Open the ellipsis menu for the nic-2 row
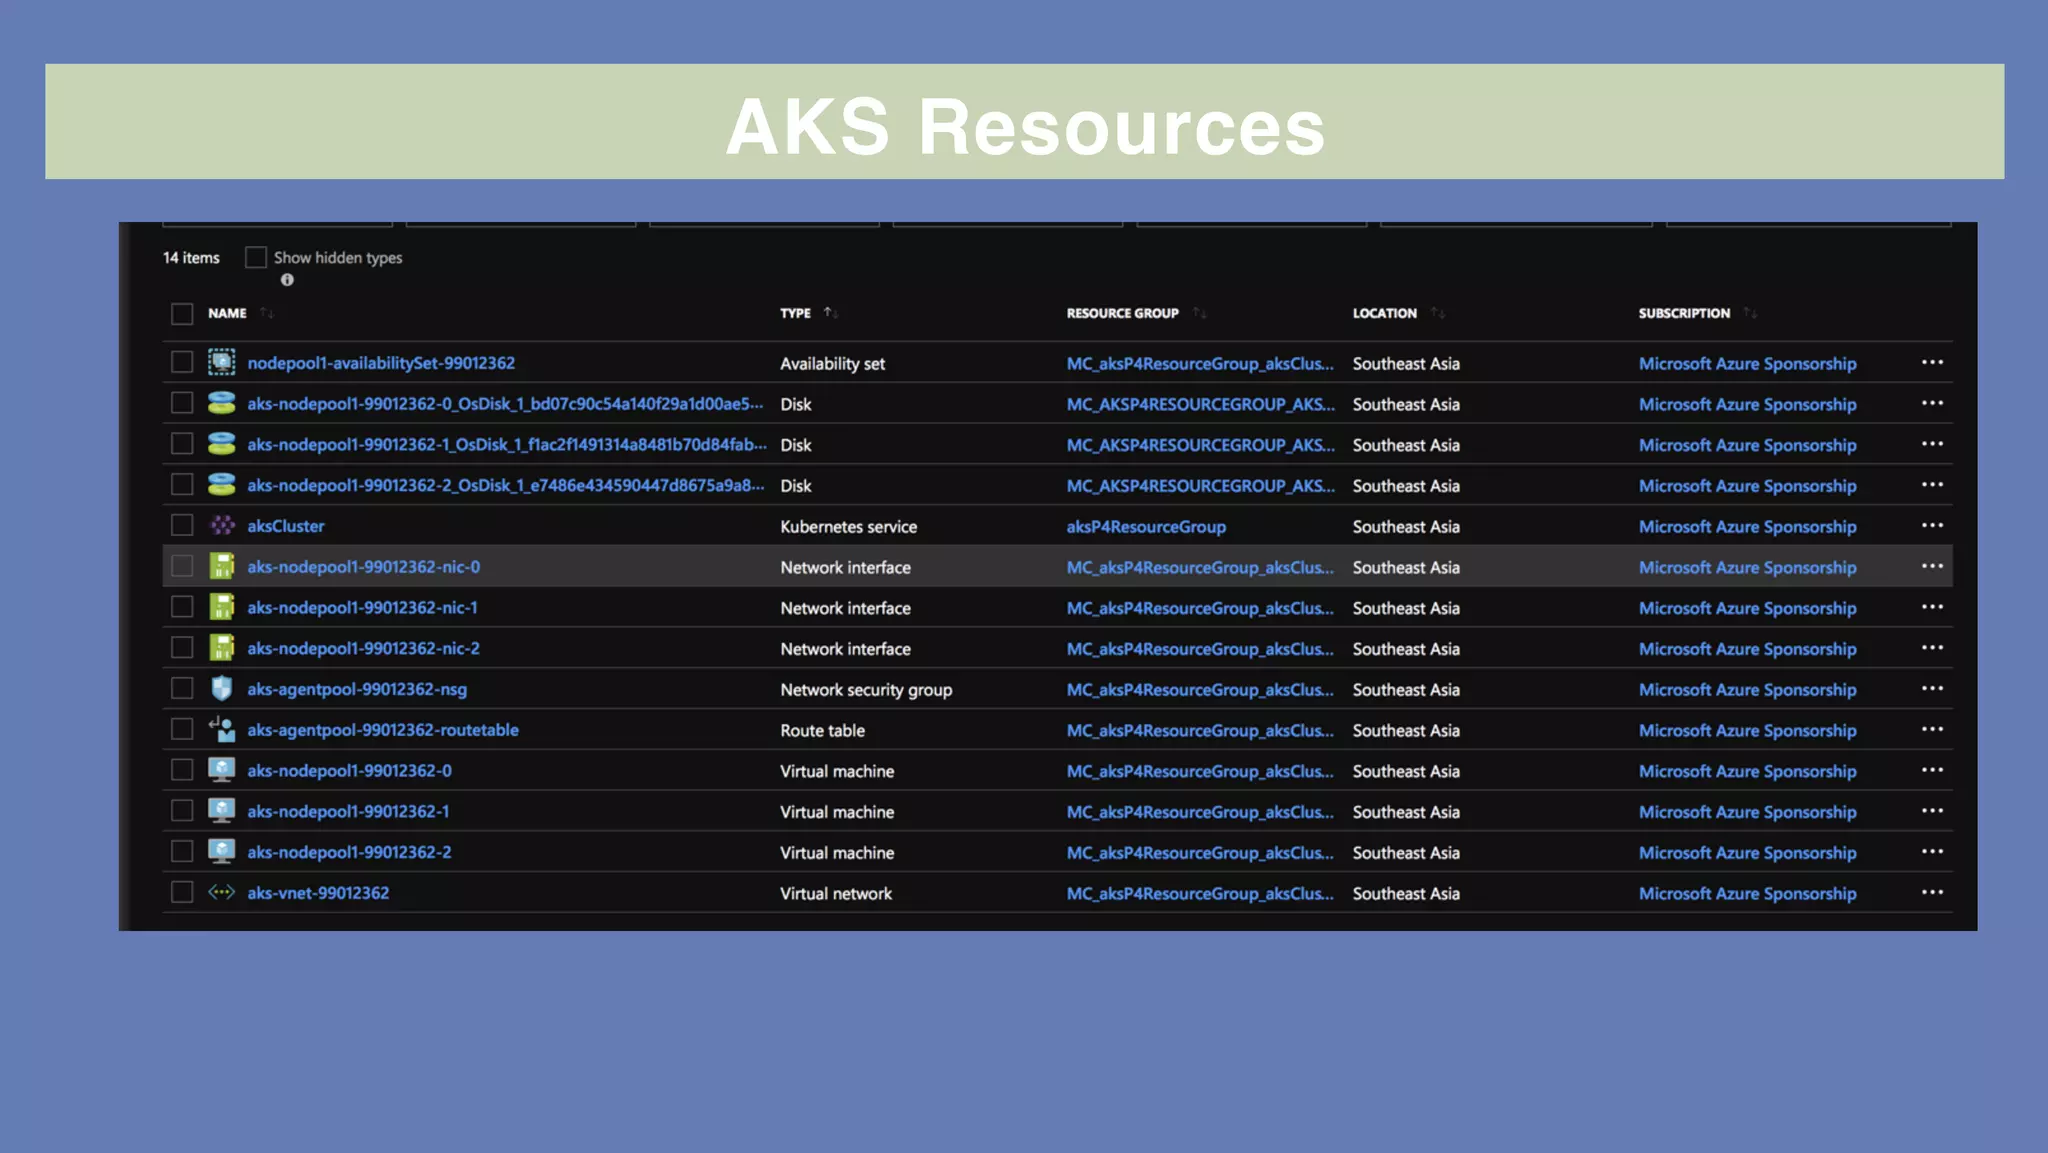2048x1153 pixels. pos(1932,648)
